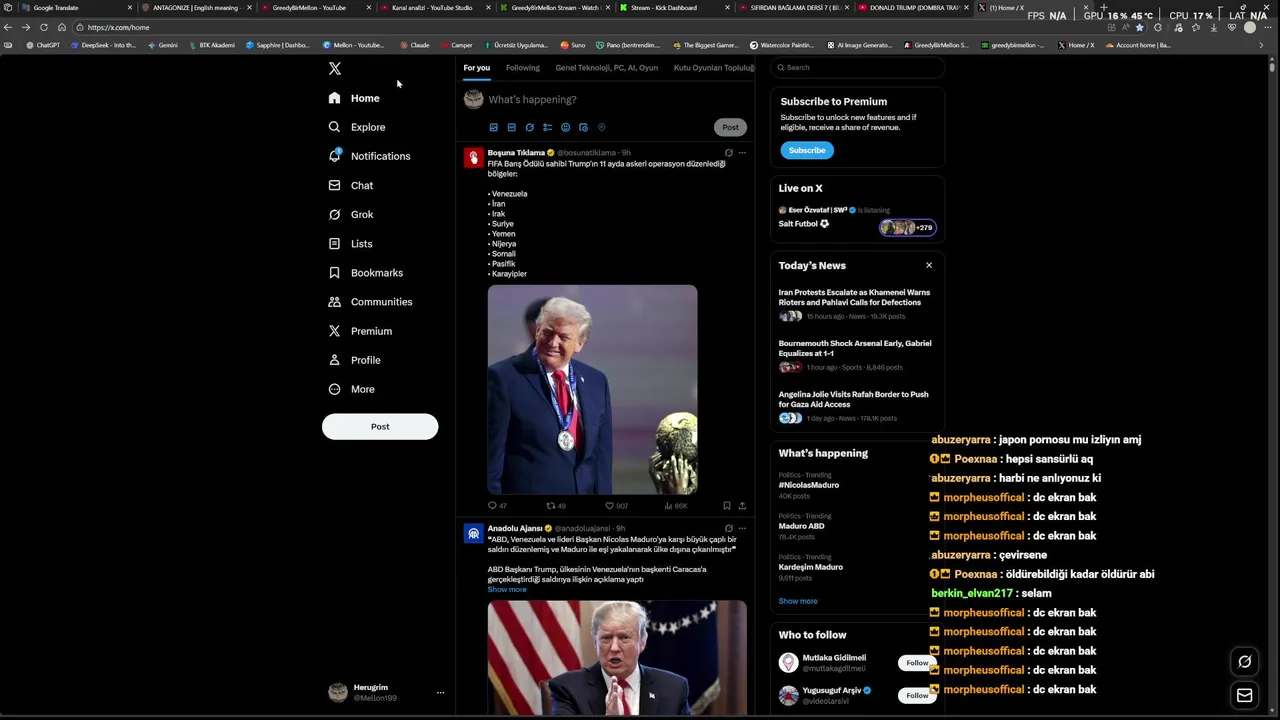Switch to the Following tab
Viewport: 1280px width, 720px height.
(522, 68)
